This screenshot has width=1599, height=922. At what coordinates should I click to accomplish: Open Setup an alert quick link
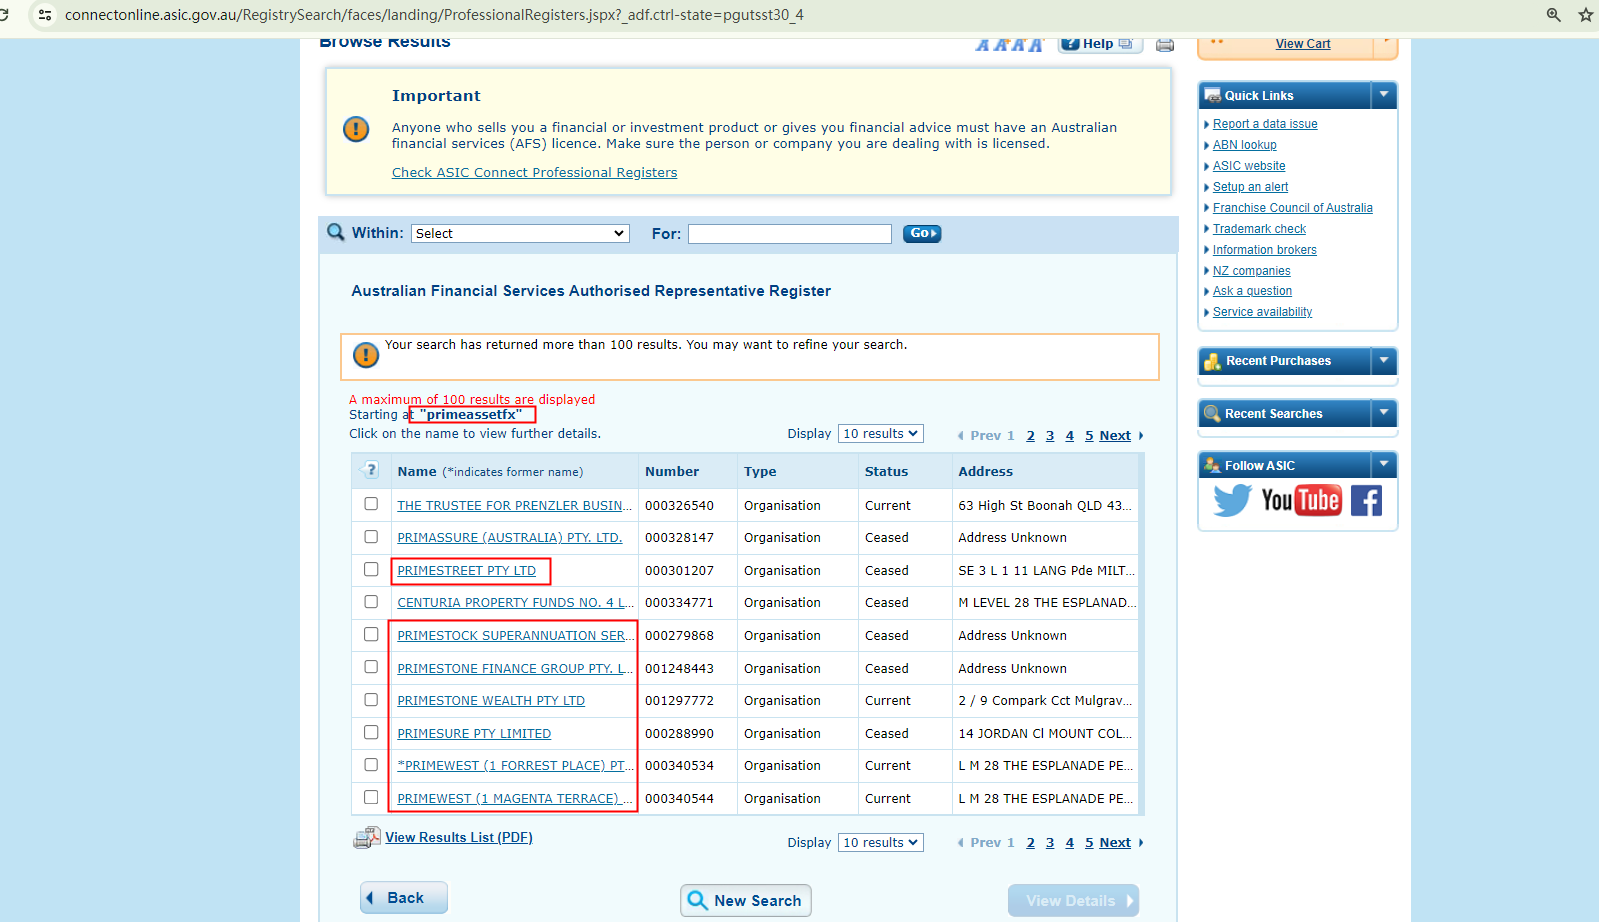click(1250, 187)
